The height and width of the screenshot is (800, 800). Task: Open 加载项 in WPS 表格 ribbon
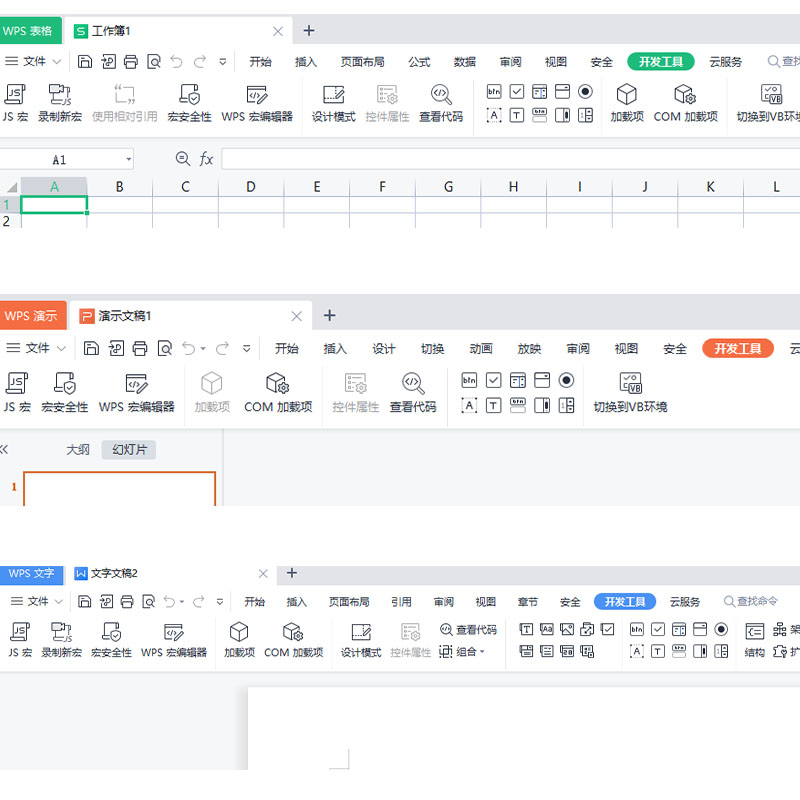tap(627, 103)
